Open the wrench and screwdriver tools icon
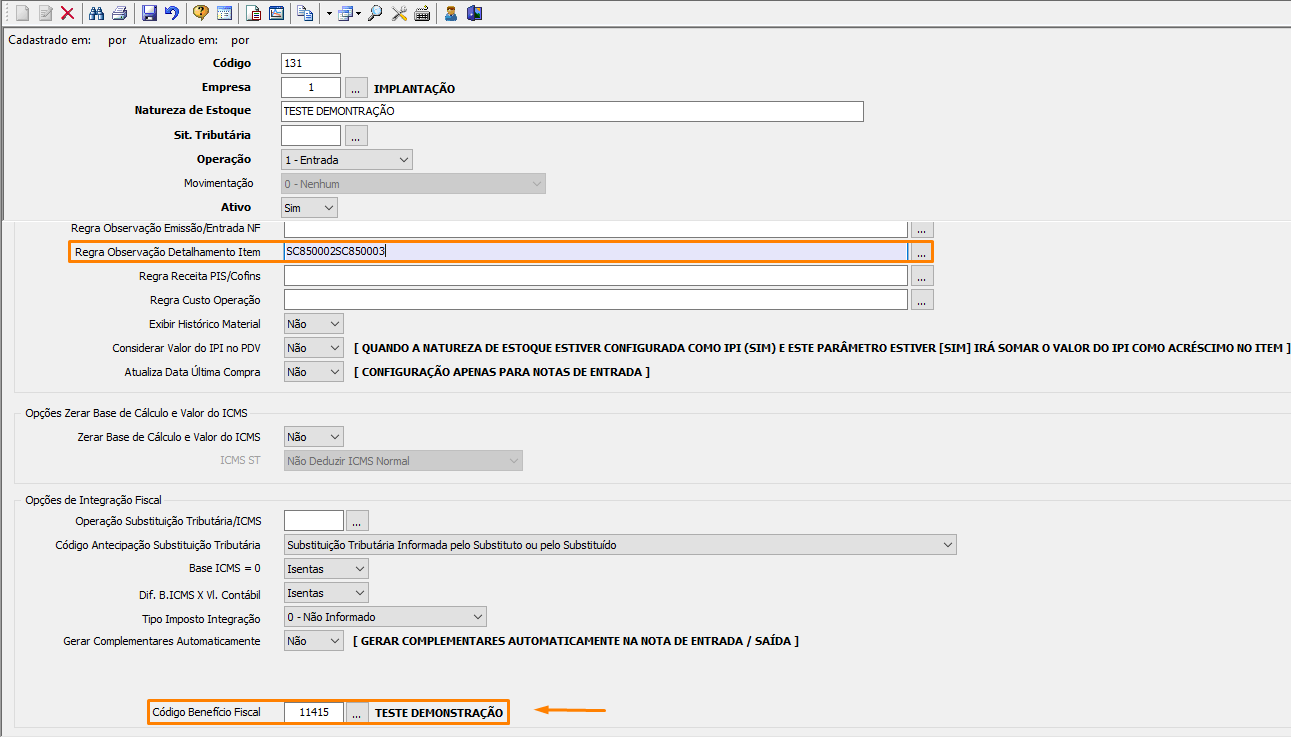The height and width of the screenshot is (737, 1291). [x=399, y=13]
